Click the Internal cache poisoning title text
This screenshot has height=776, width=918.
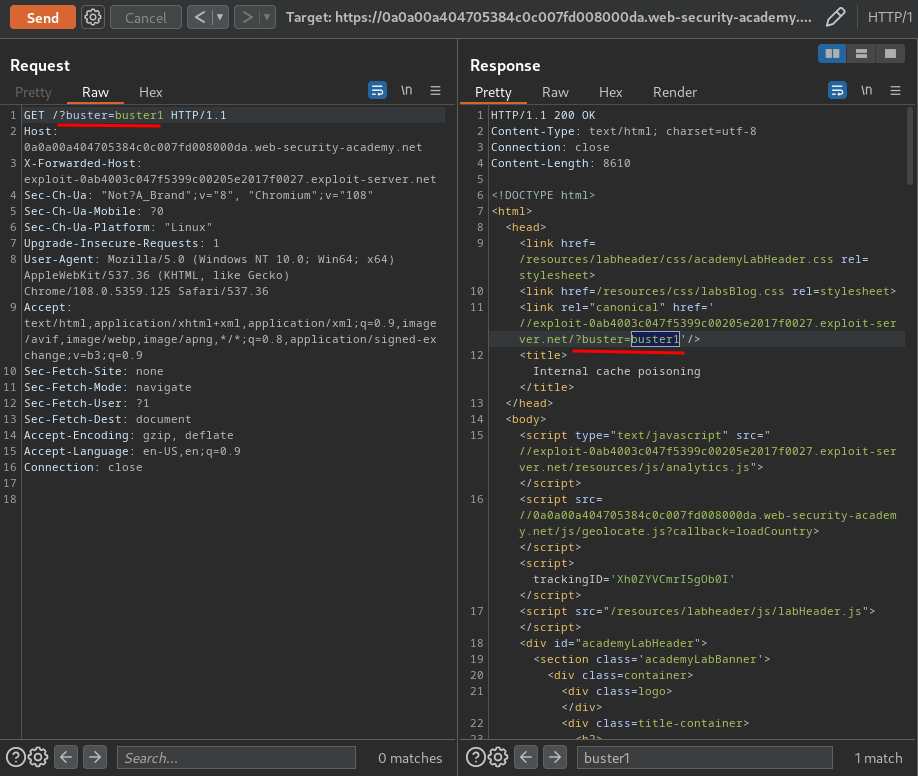click(x=616, y=371)
